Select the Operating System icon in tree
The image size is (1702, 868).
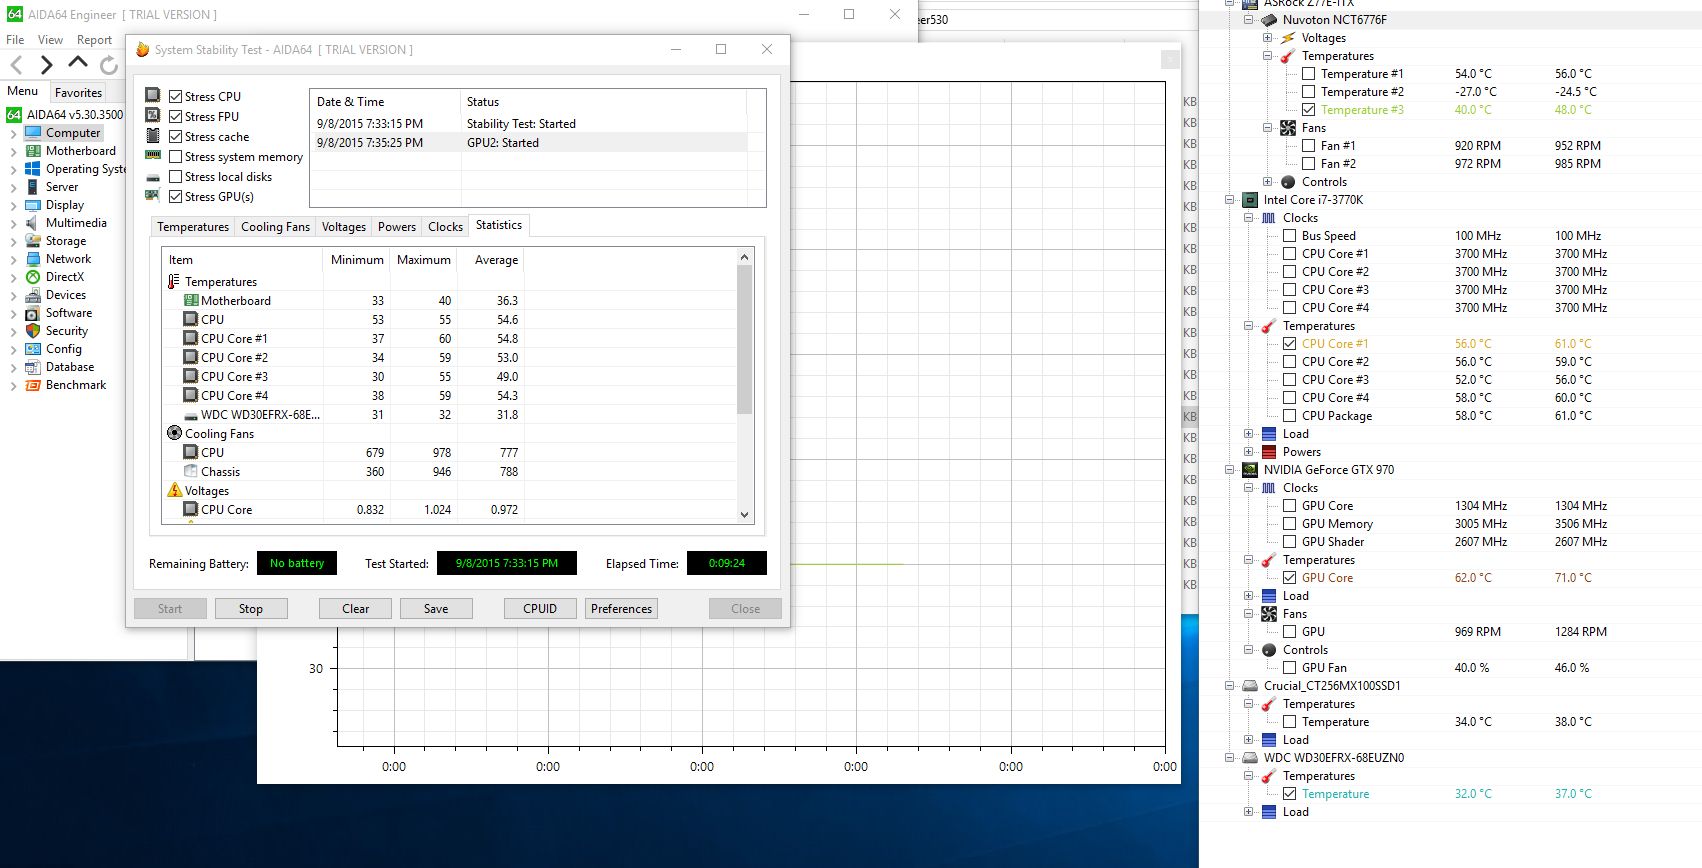click(33, 169)
